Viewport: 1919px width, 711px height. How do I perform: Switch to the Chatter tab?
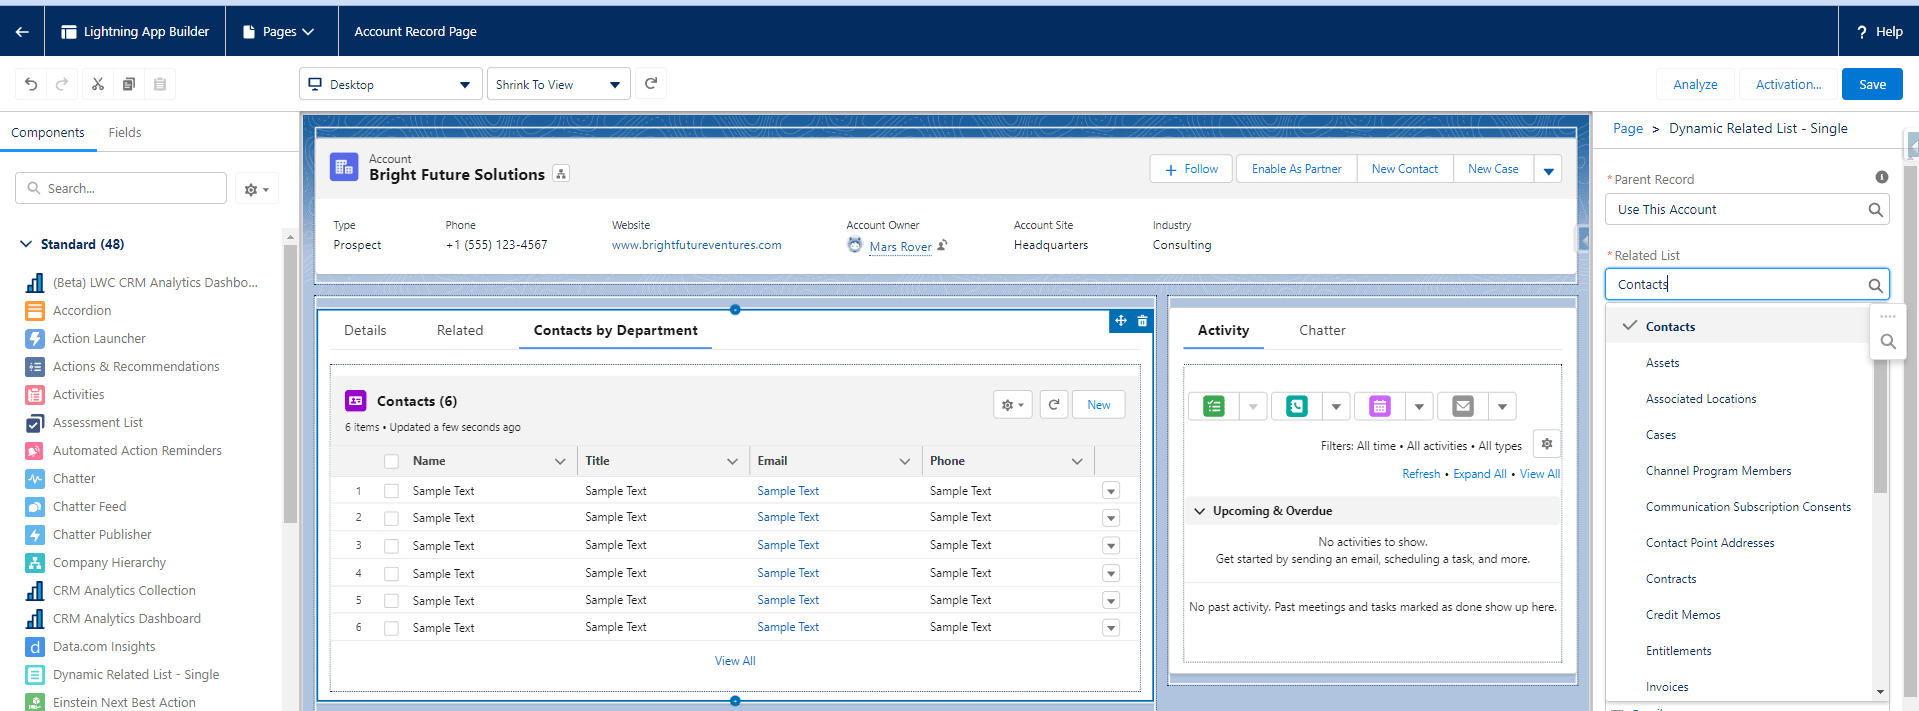pyautogui.click(x=1322, y=330)
